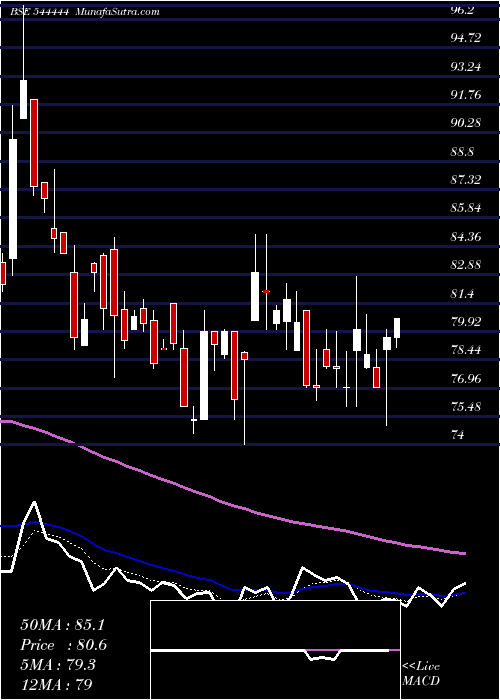Click the 88.8 price axis label
The width and height of the screenshot is (500, 700).
point(462,152)
